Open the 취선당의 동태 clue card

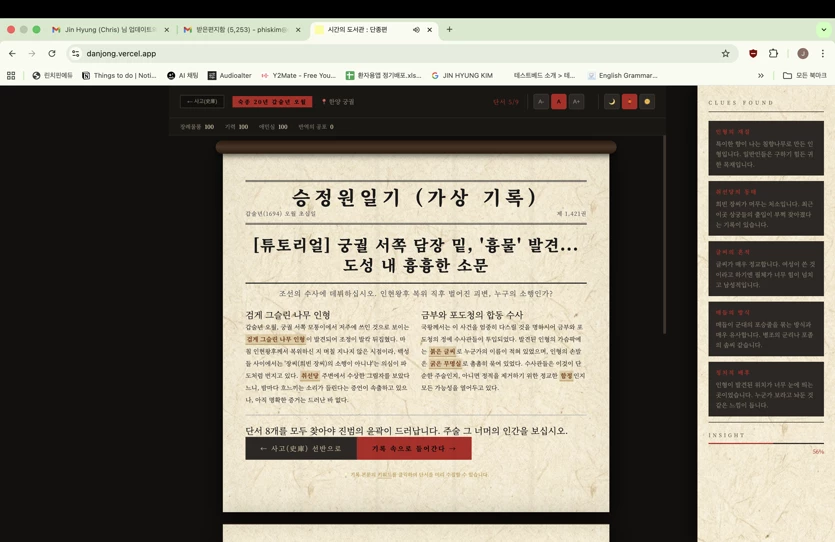(x=766, y=208)
